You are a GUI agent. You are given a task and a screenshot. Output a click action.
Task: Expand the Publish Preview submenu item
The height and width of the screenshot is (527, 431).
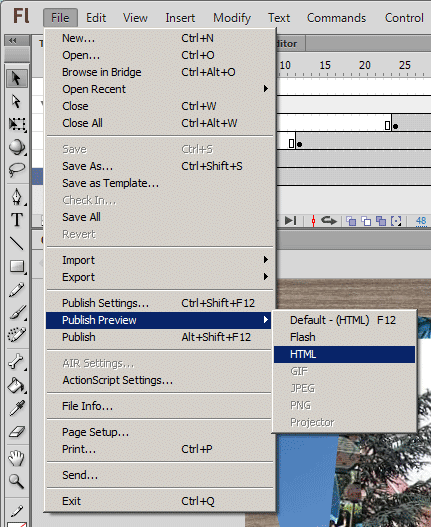coord(159,320)
